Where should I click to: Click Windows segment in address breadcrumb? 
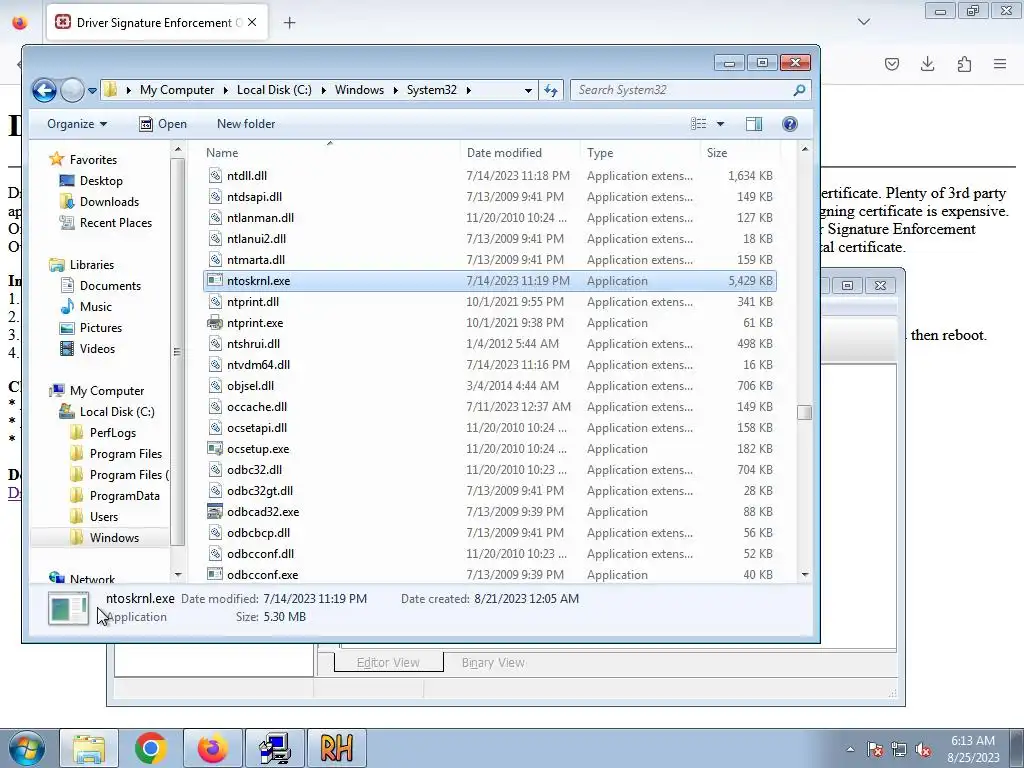(x=359, y=90)
